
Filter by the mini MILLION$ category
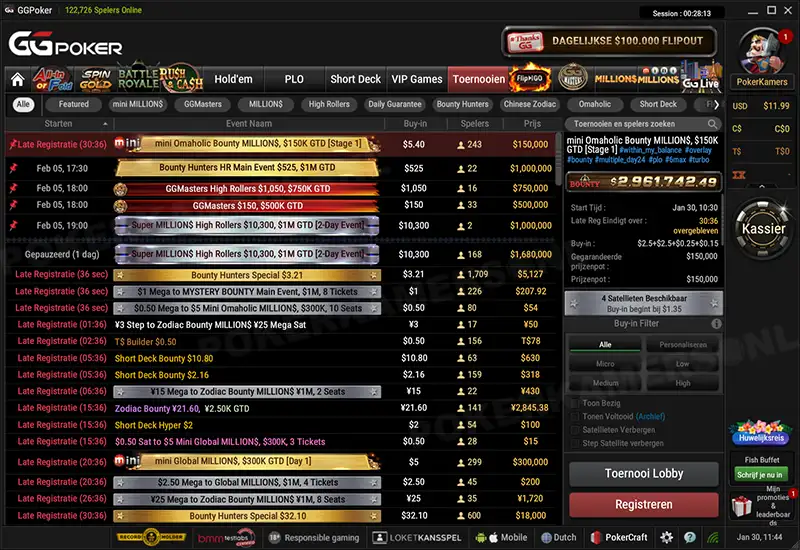(x=138, y=104)
